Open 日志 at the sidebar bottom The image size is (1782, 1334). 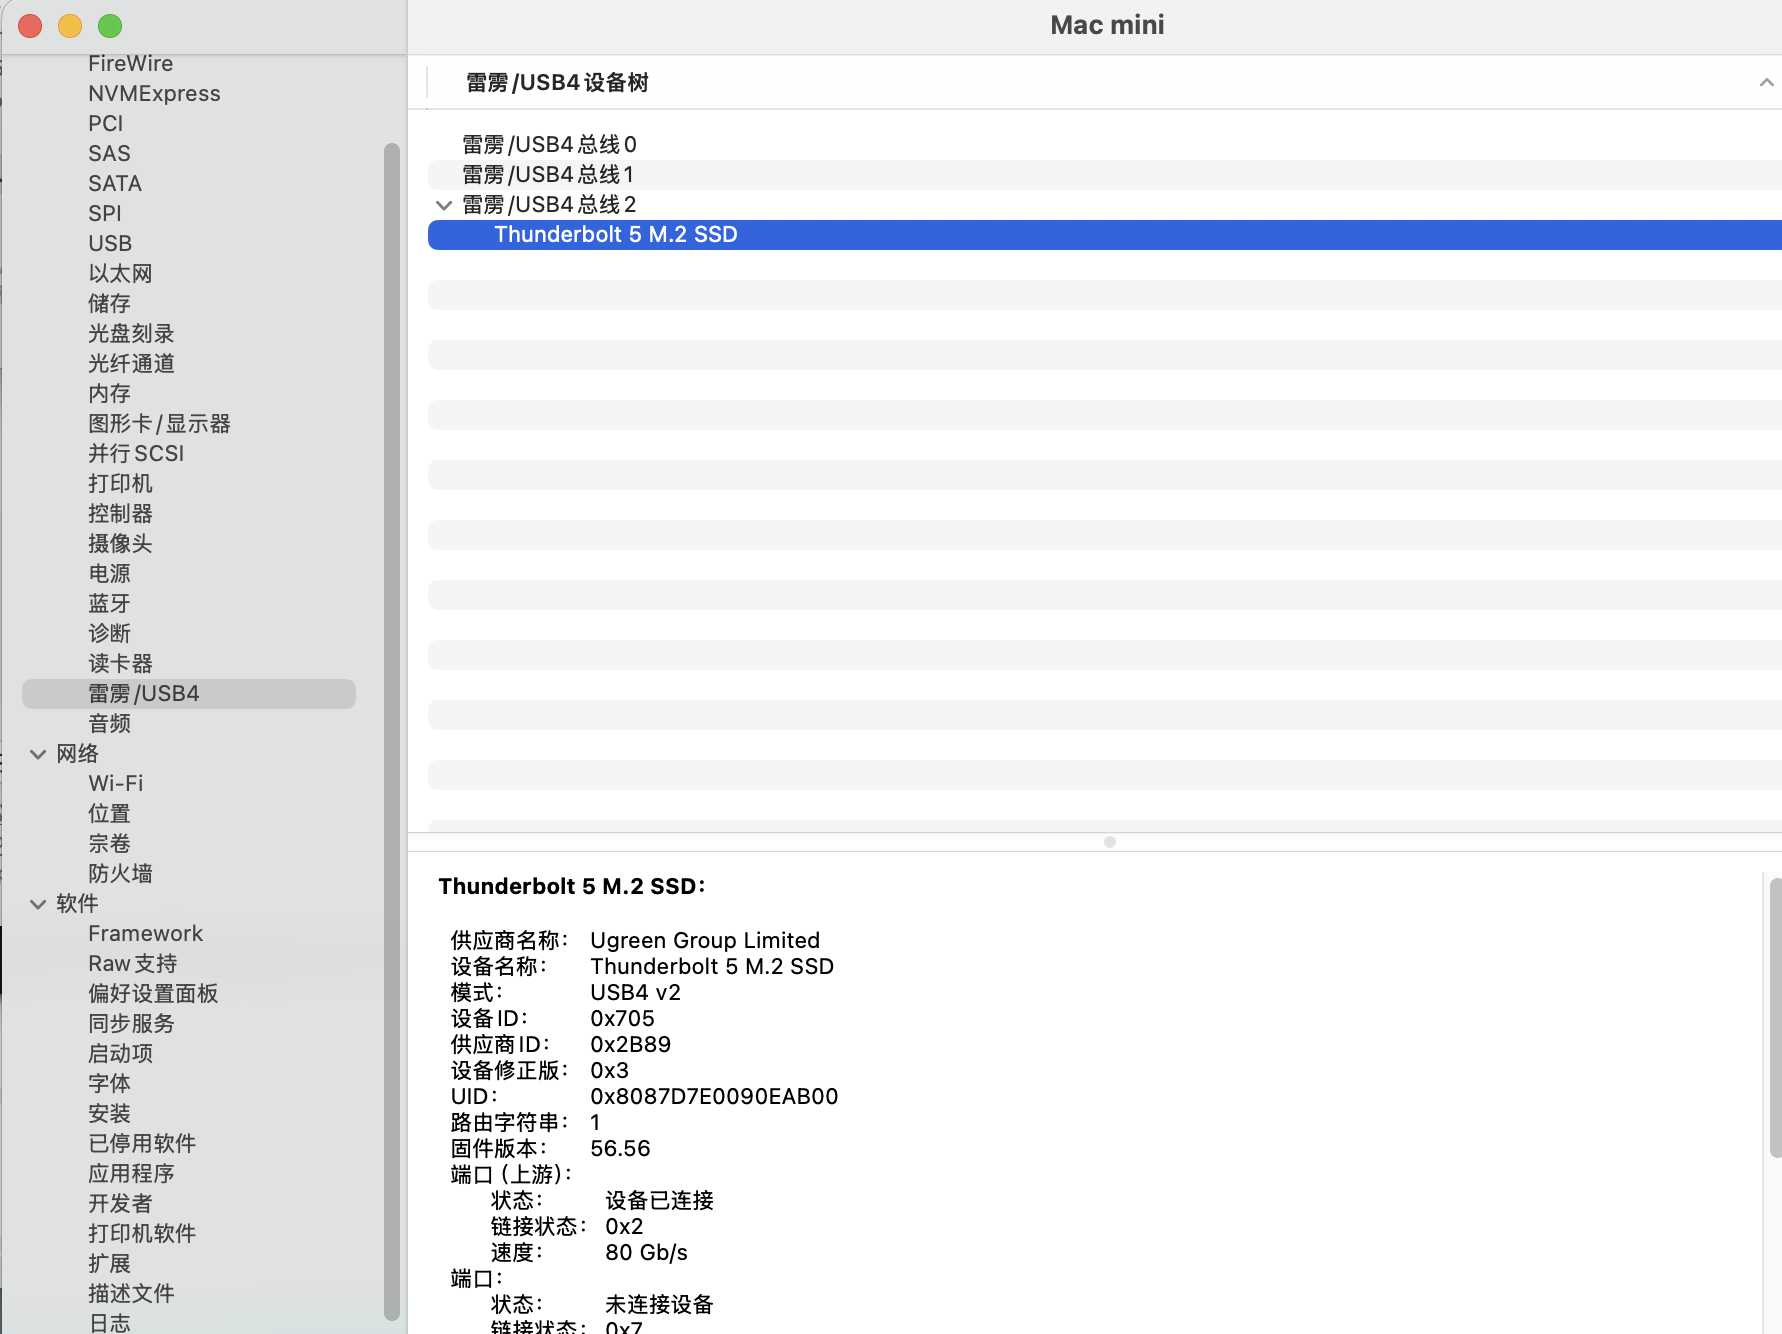(x=109, y=1323)
